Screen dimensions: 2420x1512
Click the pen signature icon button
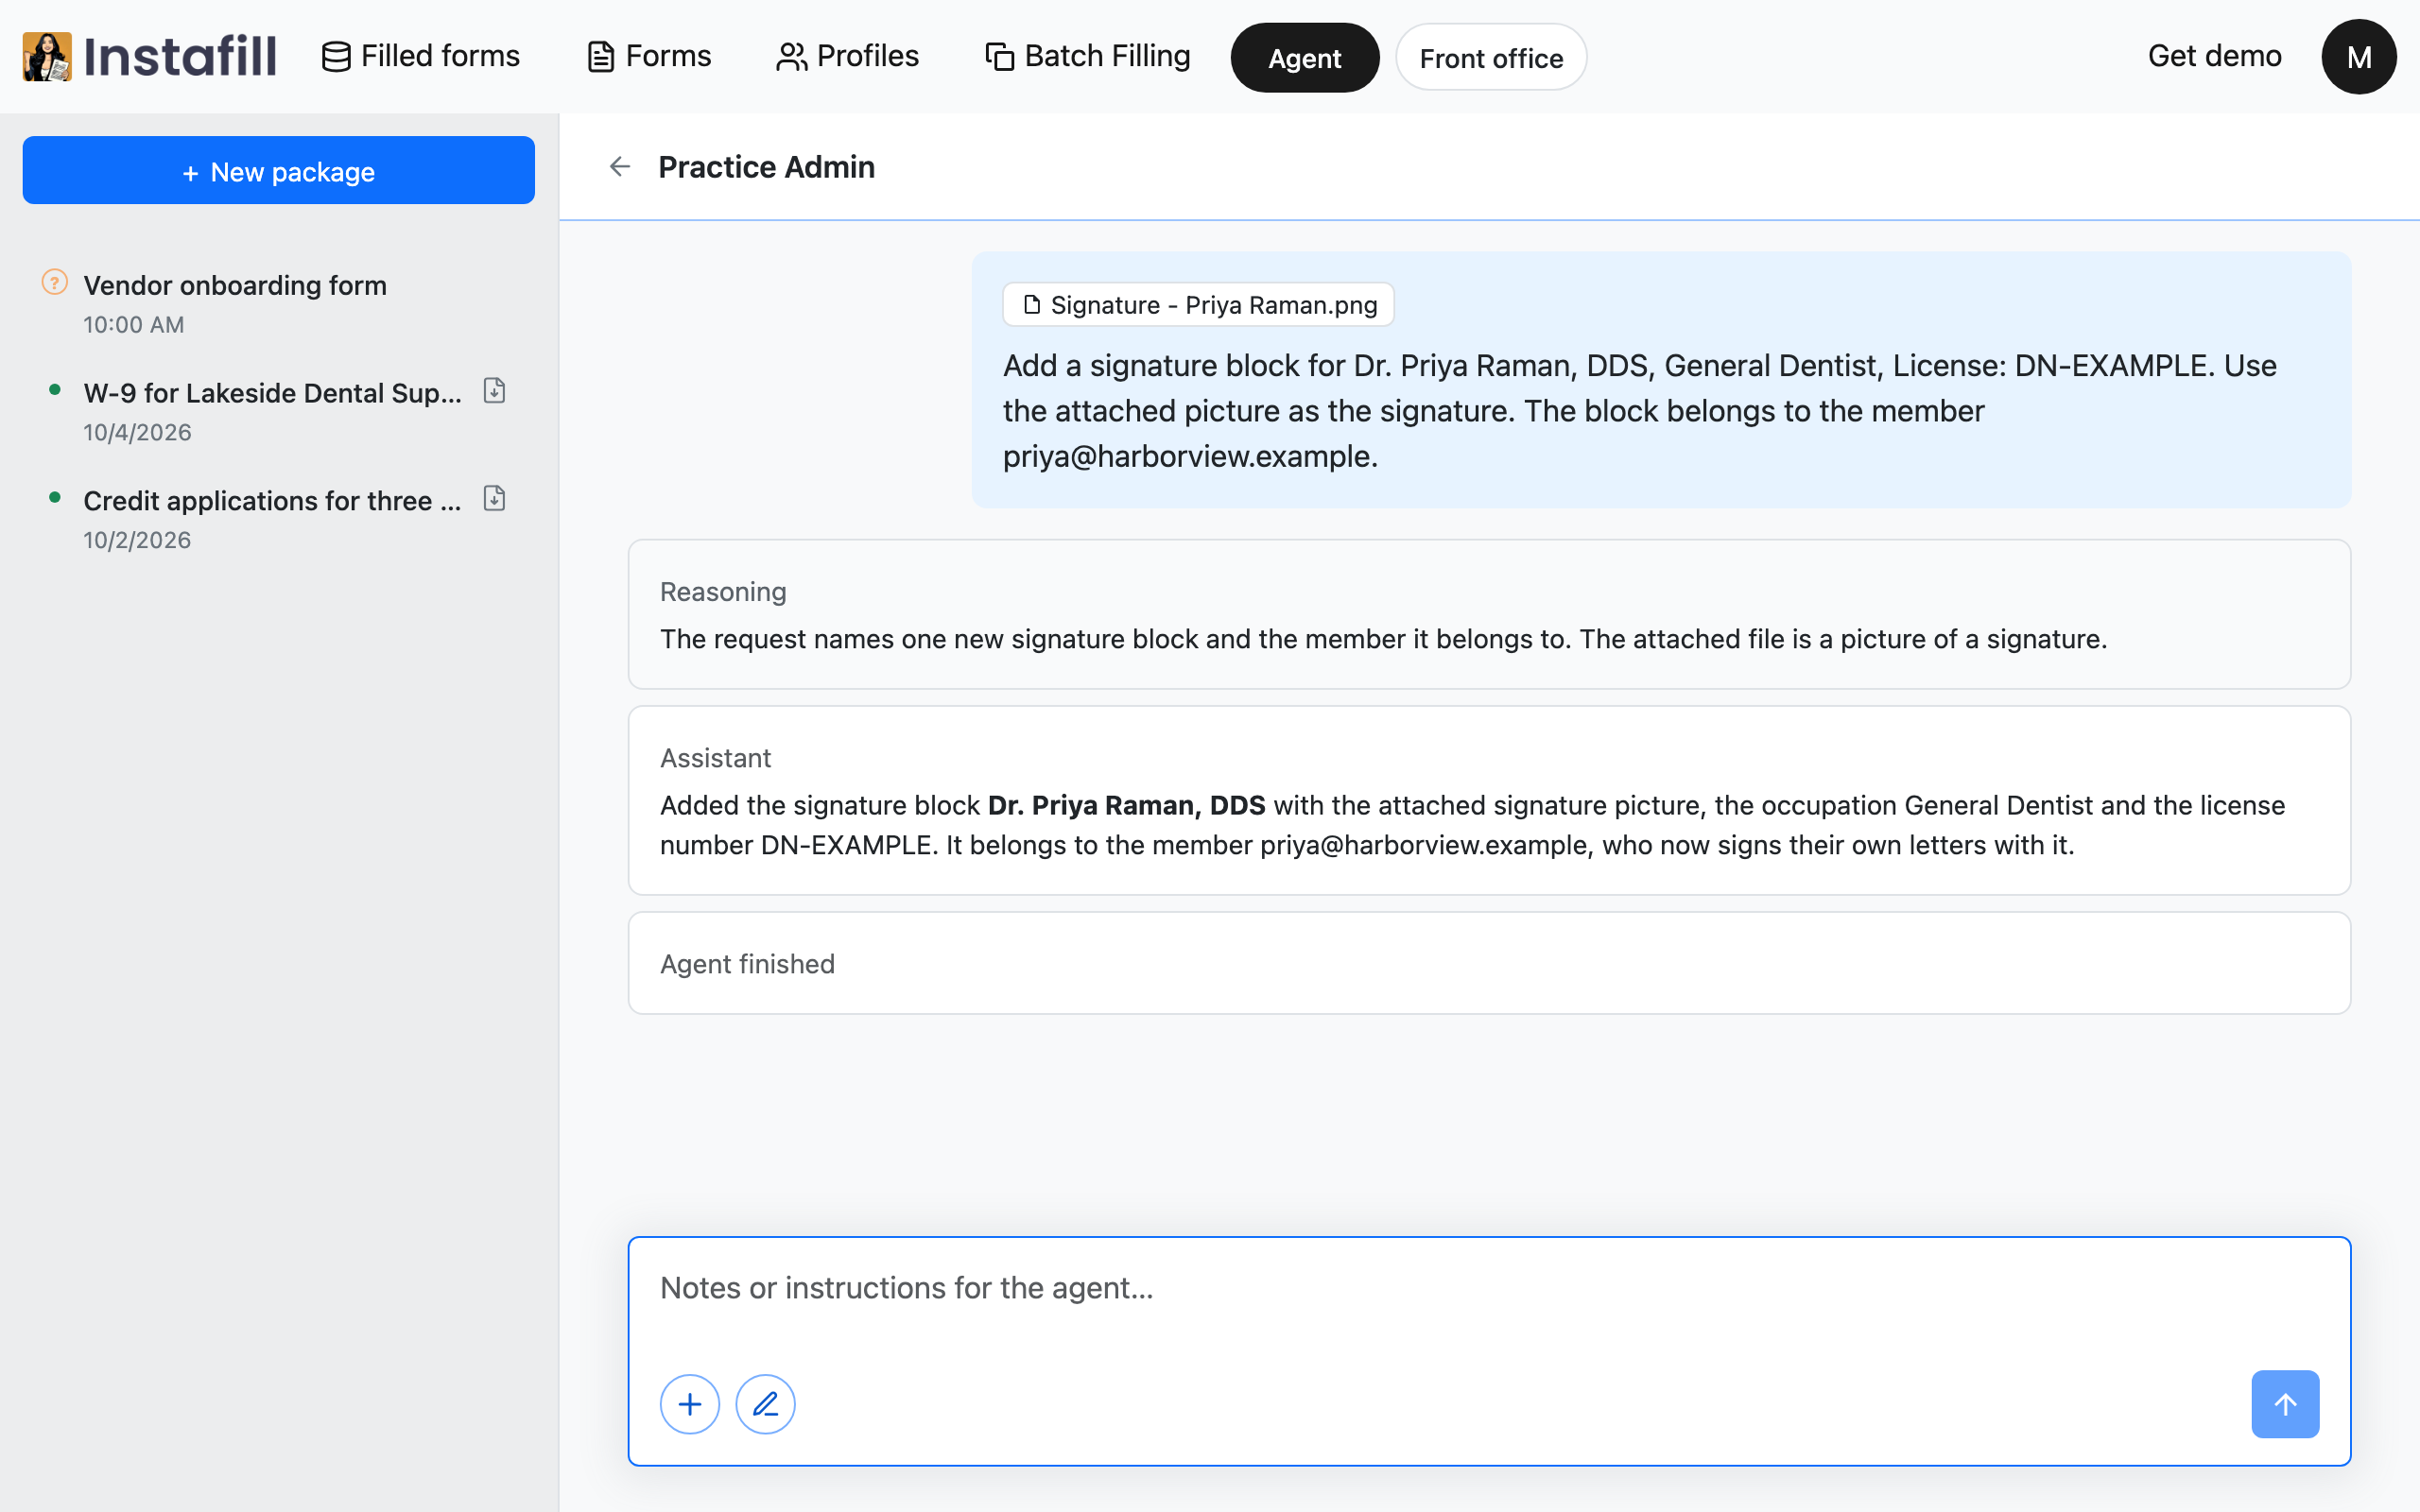pos(765,1404)
